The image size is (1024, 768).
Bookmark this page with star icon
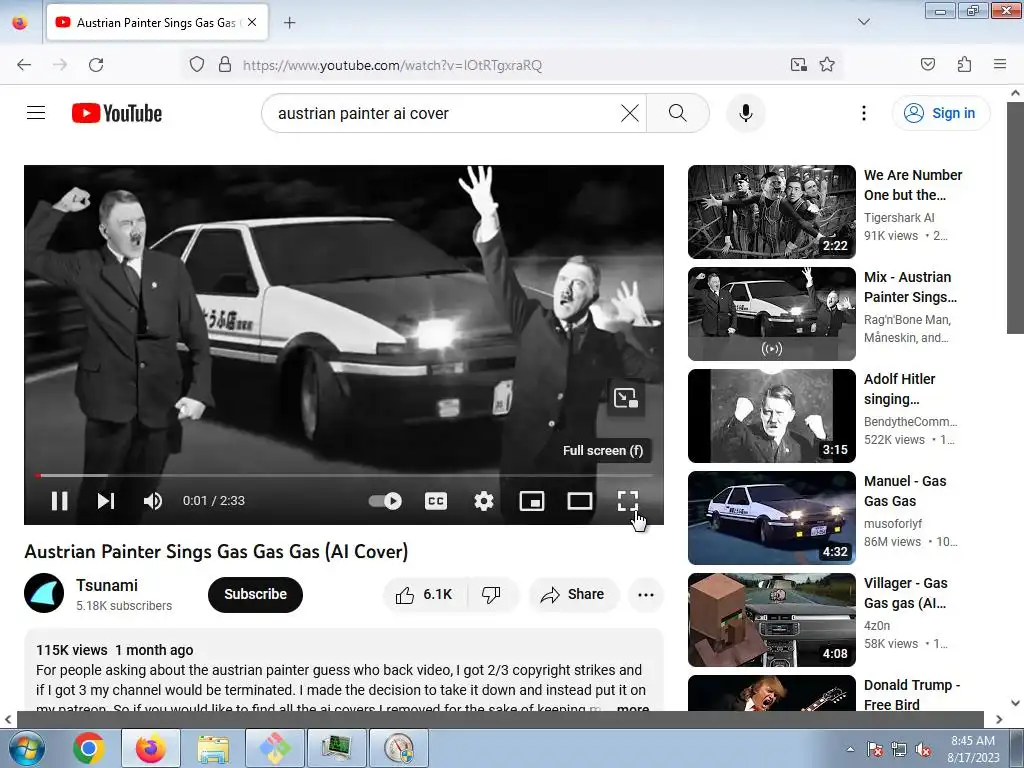click(827, 65)
